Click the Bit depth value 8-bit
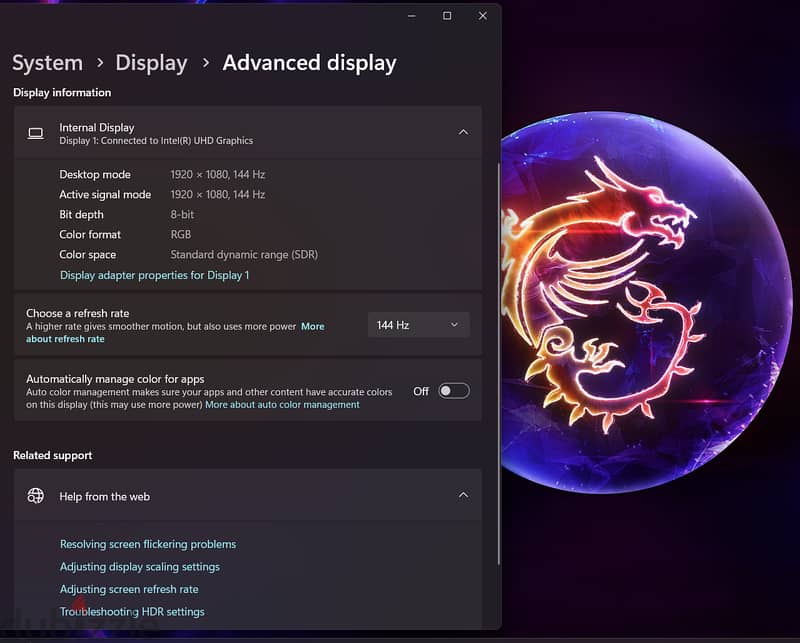The height and width of the screenshot is (643, 800). 182,214
